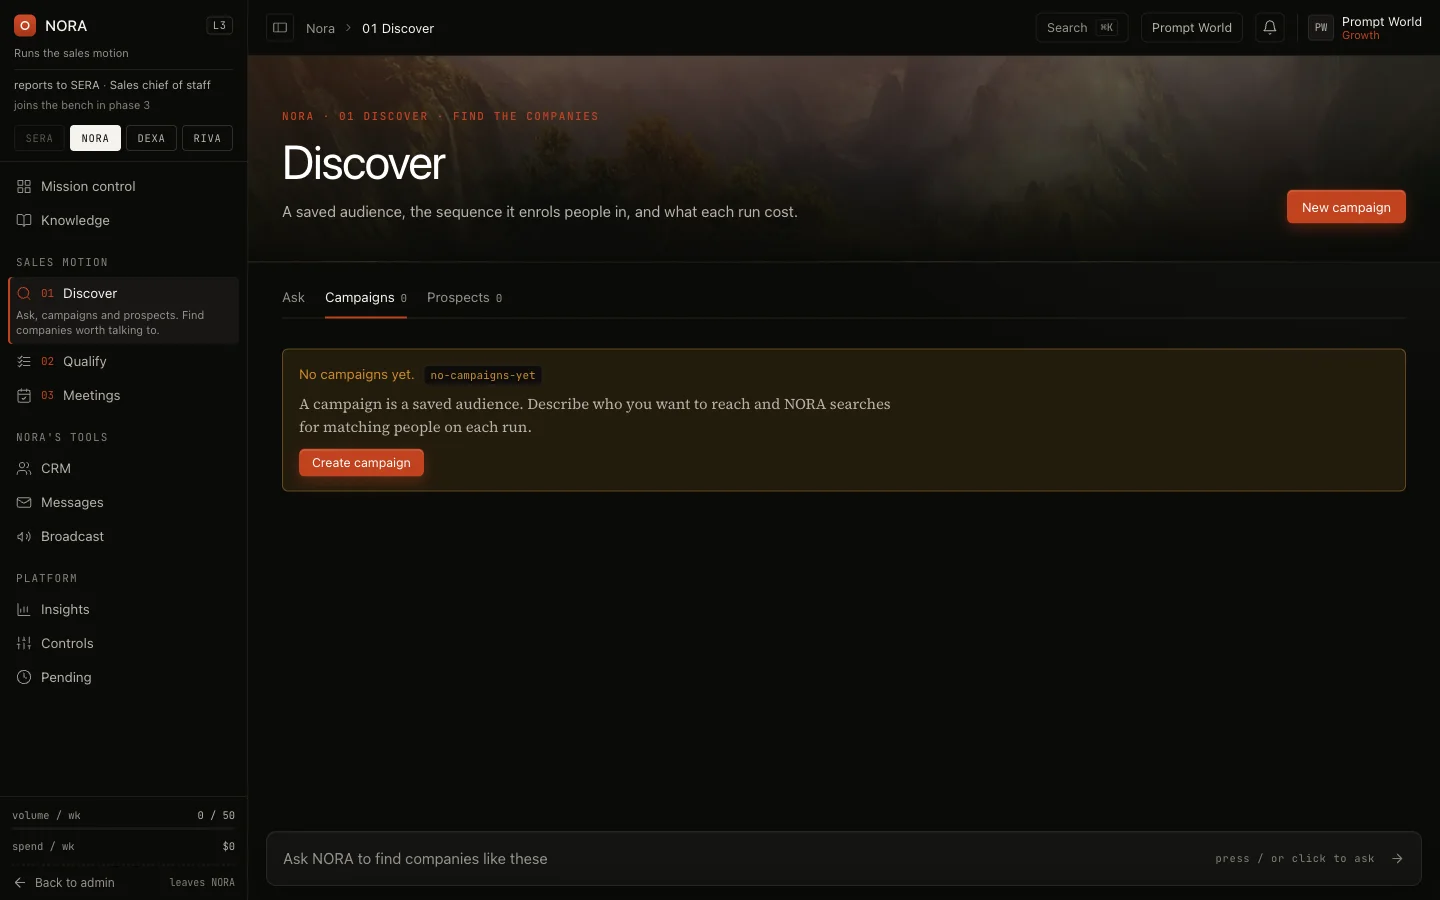Click the volume / wk meter label

point(46,815)
